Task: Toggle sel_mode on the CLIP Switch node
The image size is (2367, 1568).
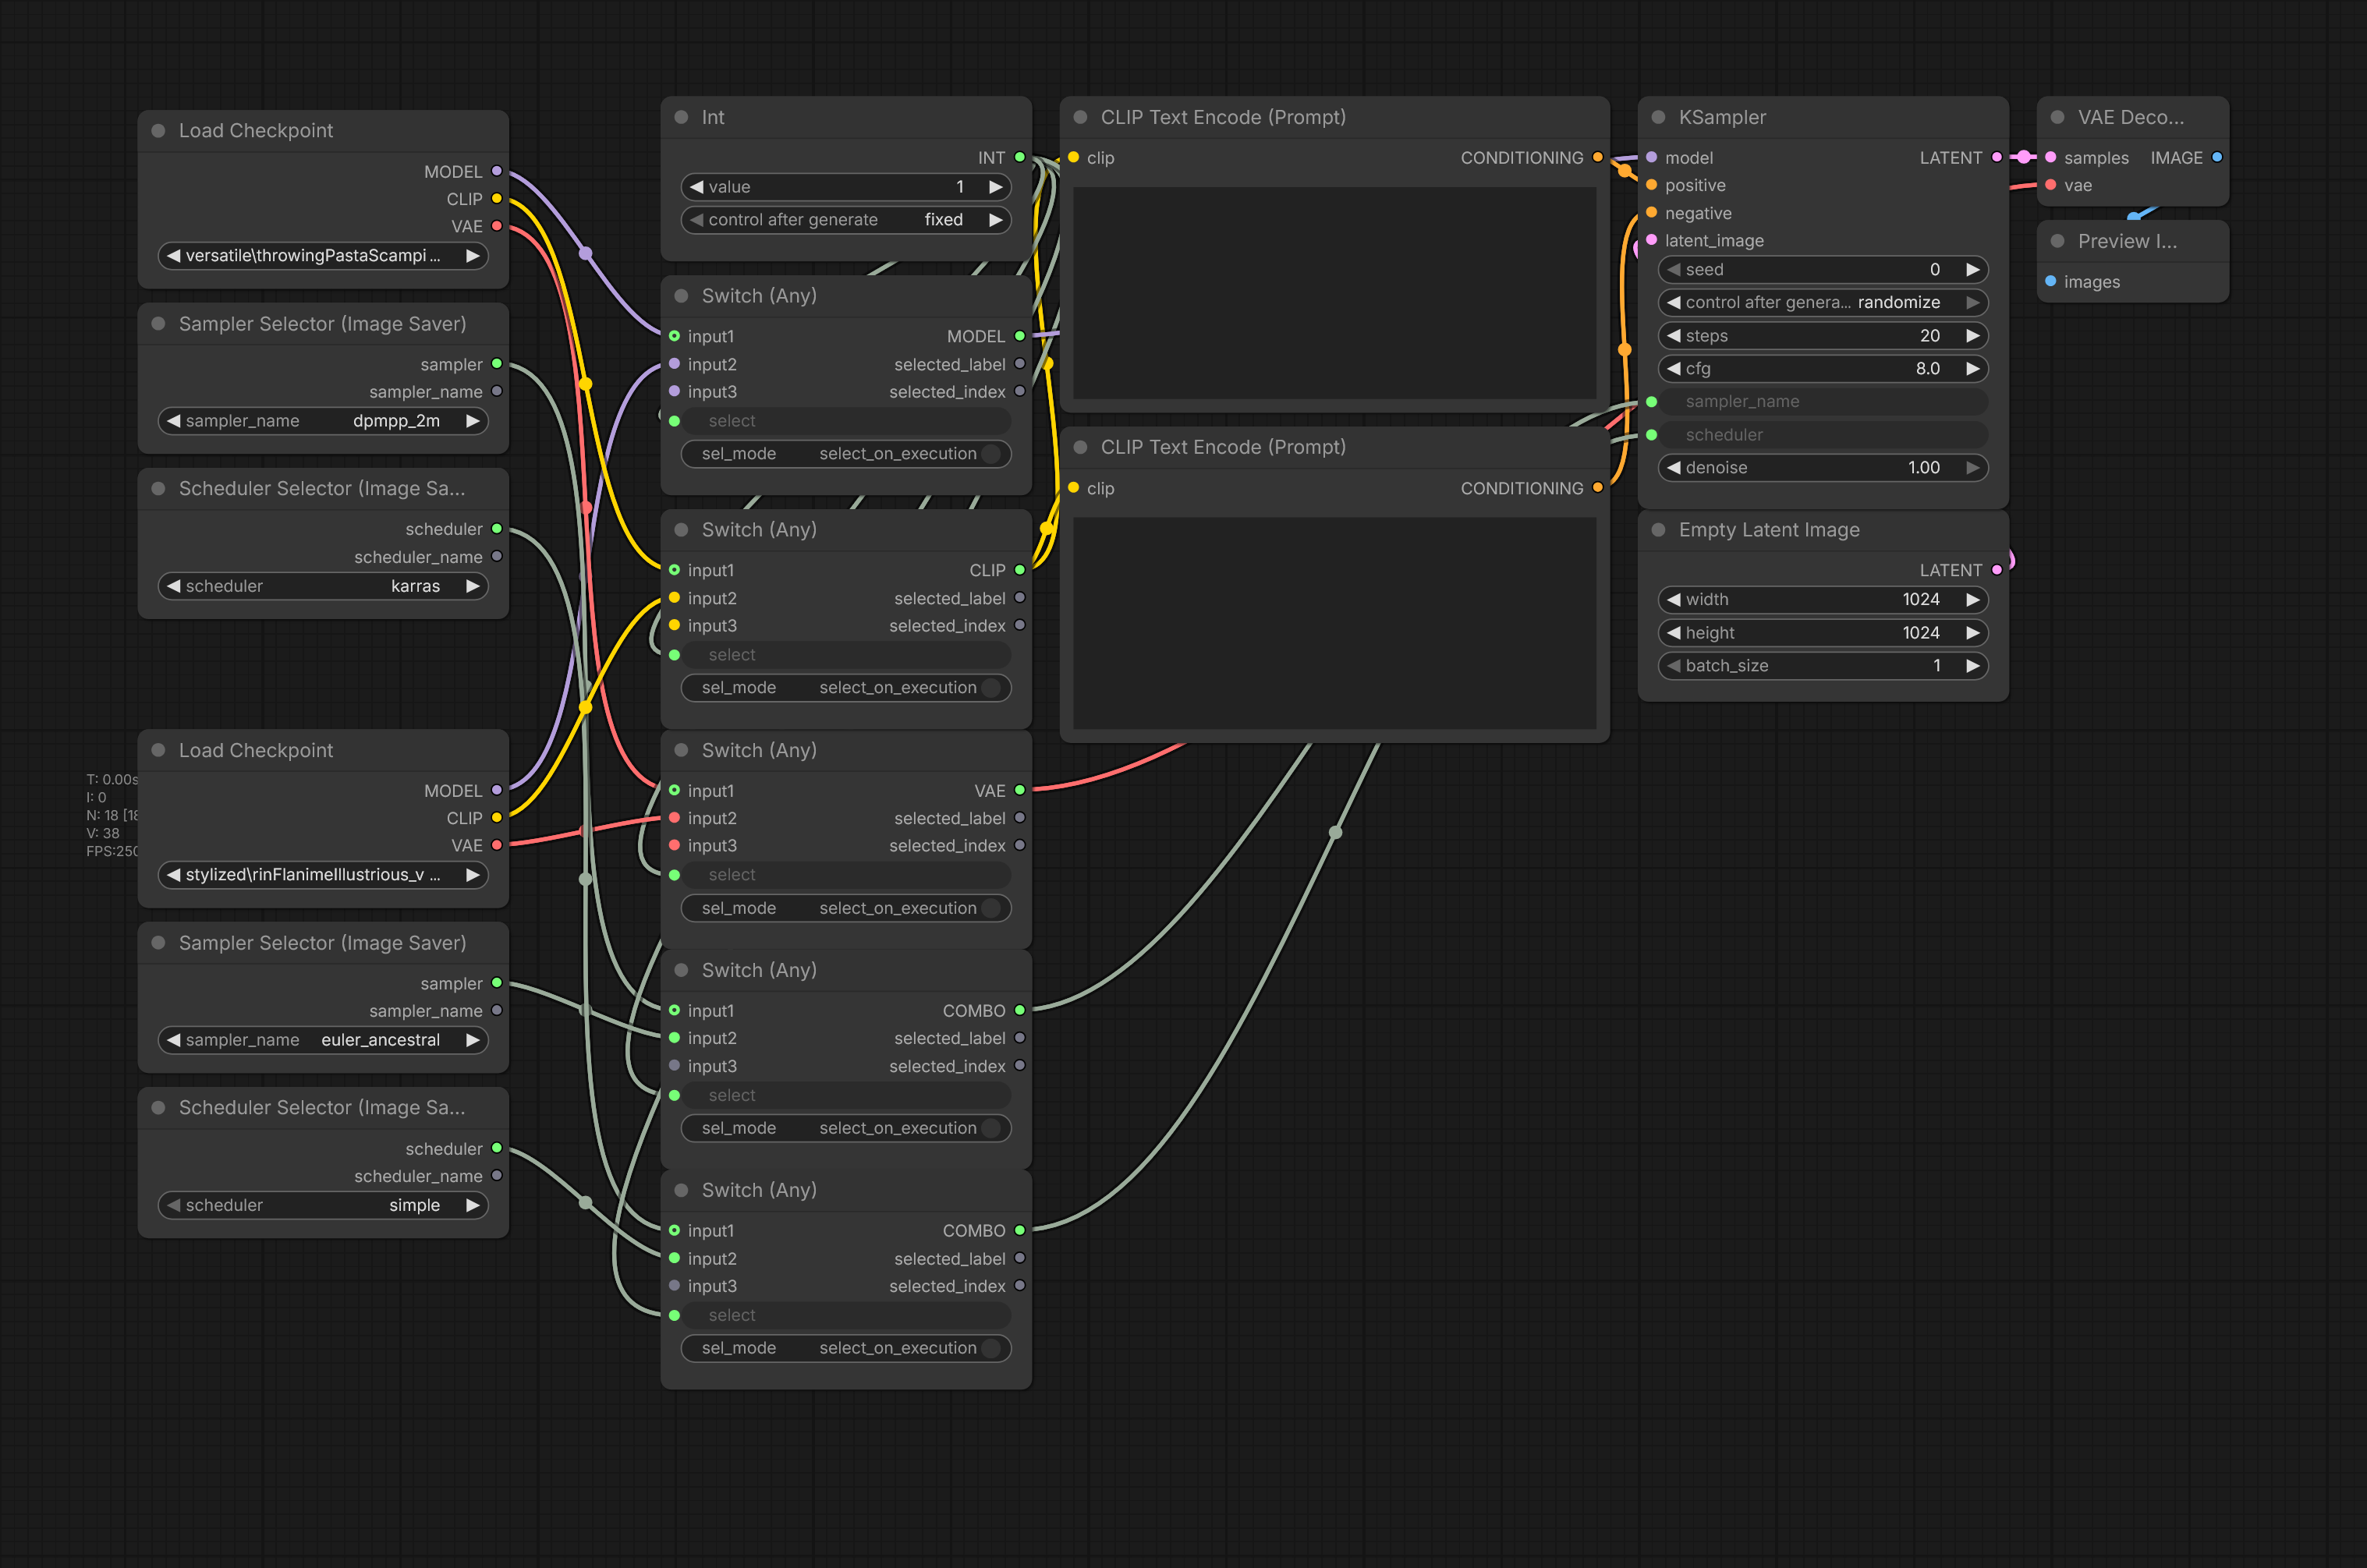Action: pyautogui.click(x=846, y=688)
